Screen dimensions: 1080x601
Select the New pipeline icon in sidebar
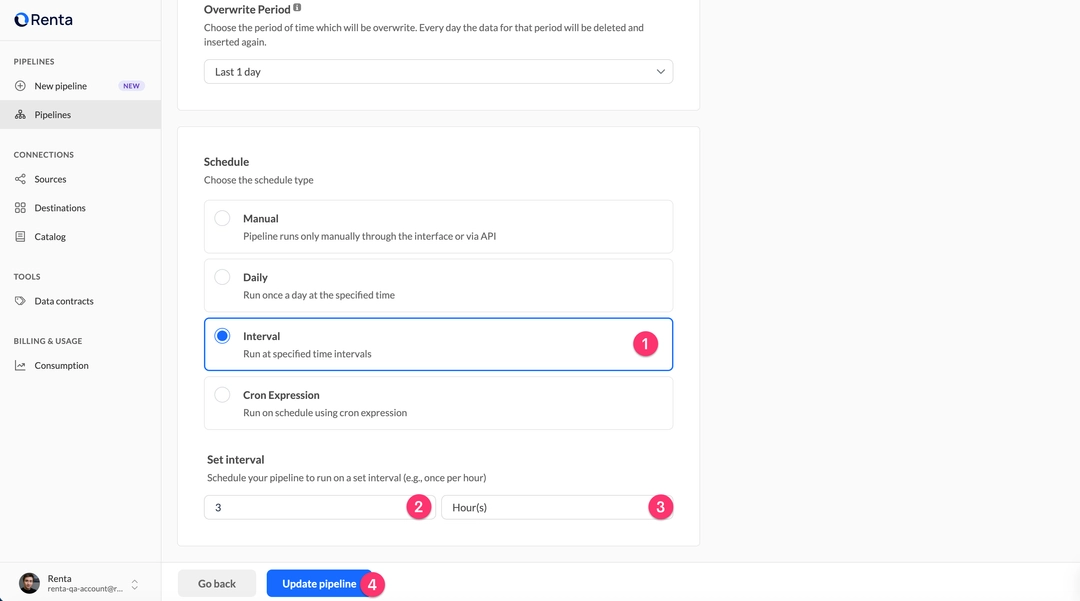pyautogui.click(x=21, y=86)
